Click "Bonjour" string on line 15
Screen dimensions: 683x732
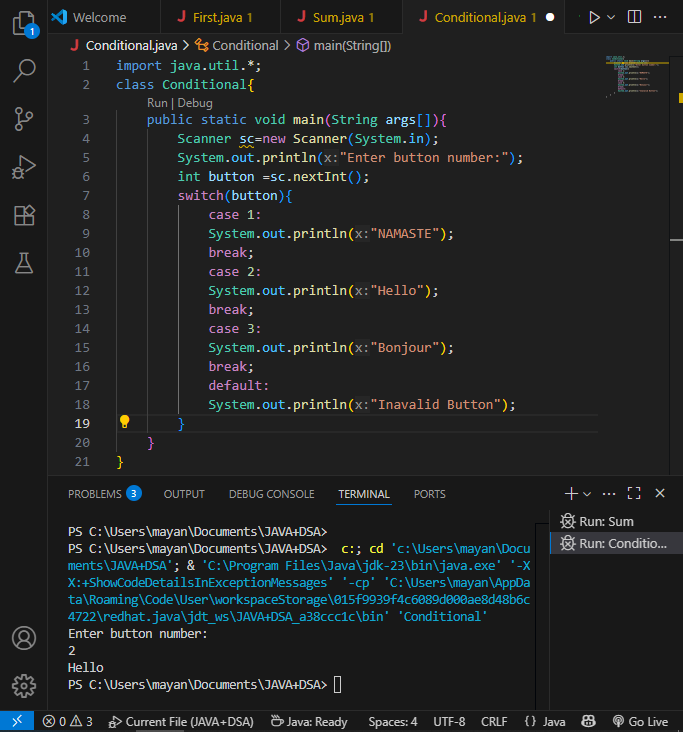pyautogui.click(x=405, y=347)
